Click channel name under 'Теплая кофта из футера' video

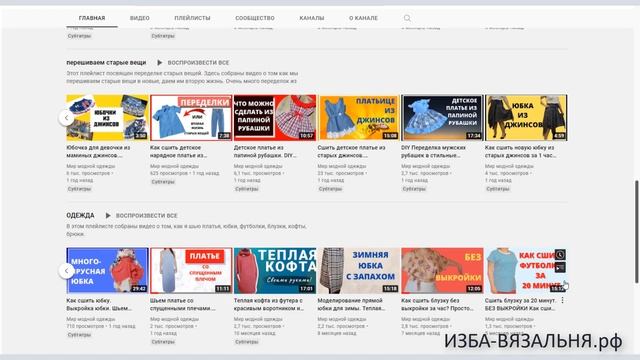click(x=258, y=319)
